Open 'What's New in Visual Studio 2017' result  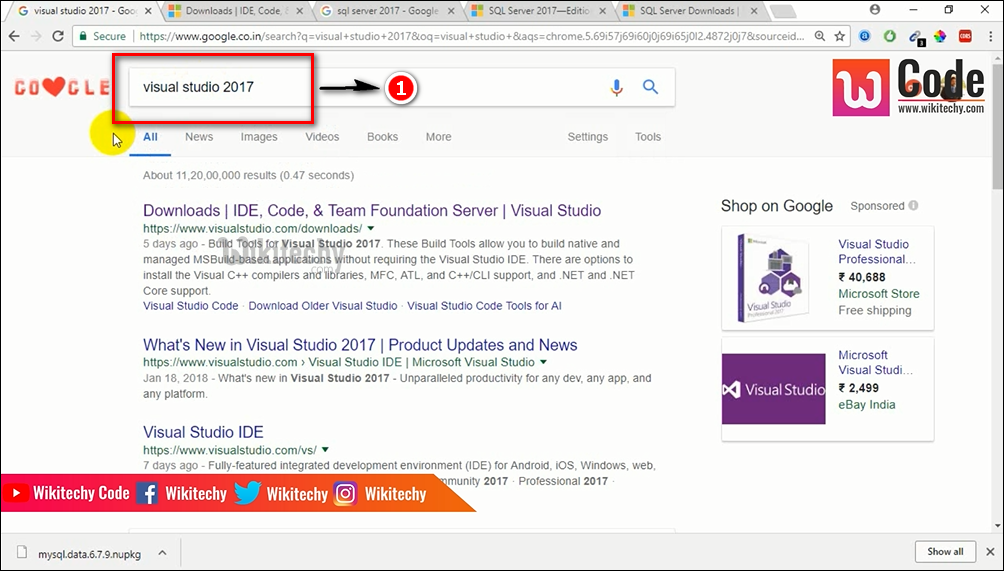(x=360, y=345)
